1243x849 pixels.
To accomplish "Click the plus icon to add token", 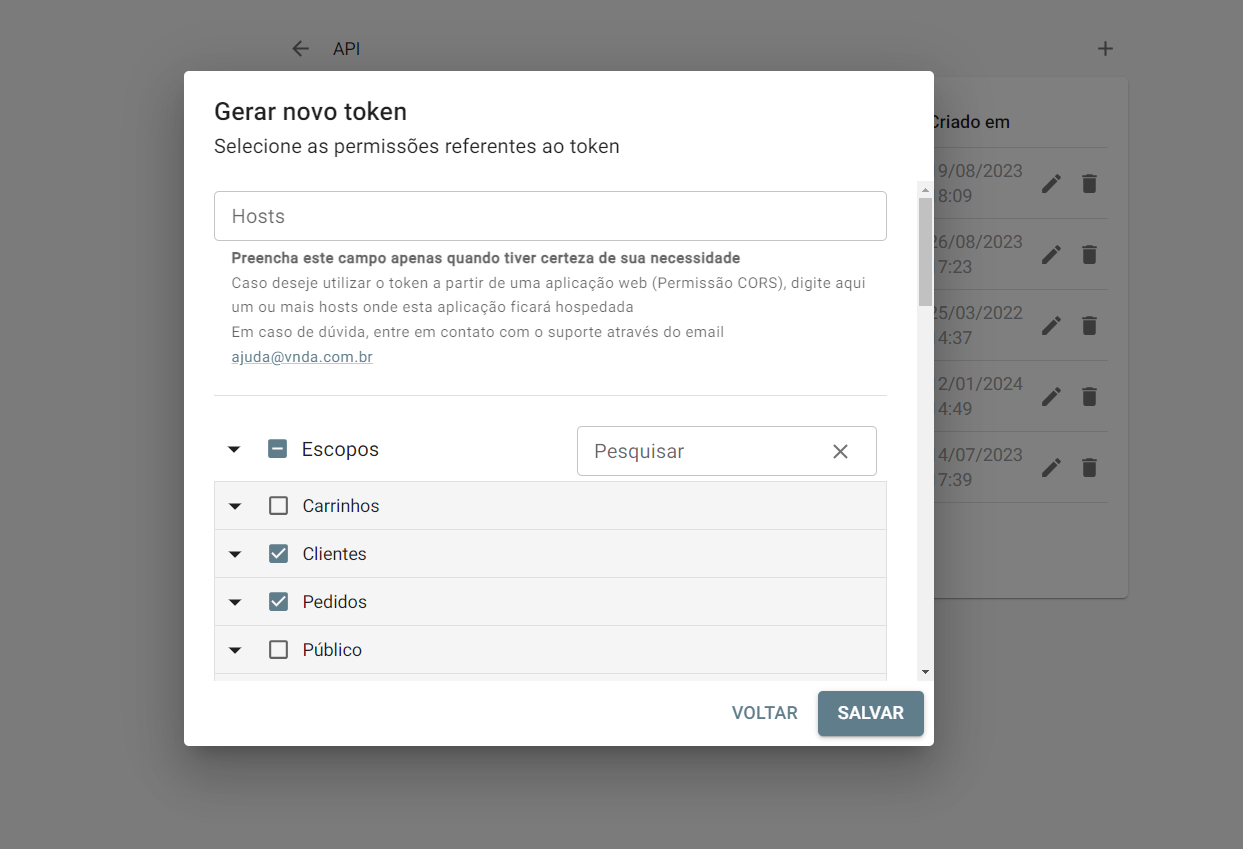I will (x=1105, y=49).
